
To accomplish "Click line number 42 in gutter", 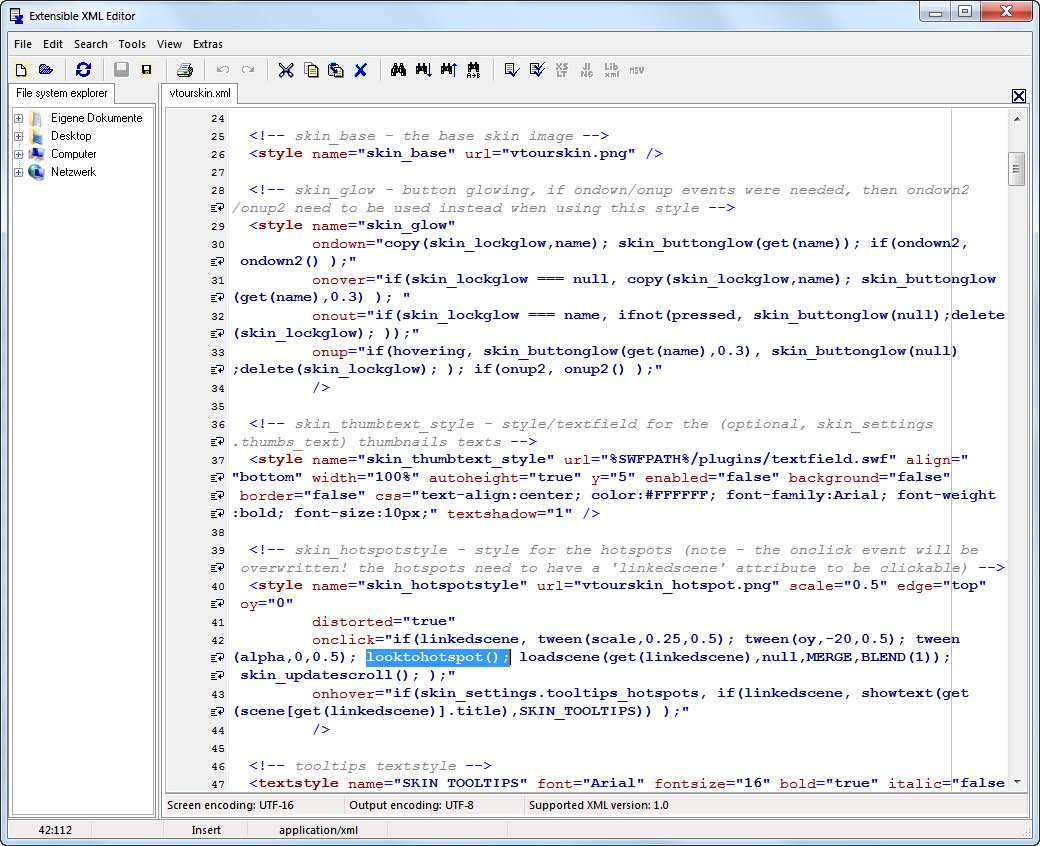I will 218,640.
